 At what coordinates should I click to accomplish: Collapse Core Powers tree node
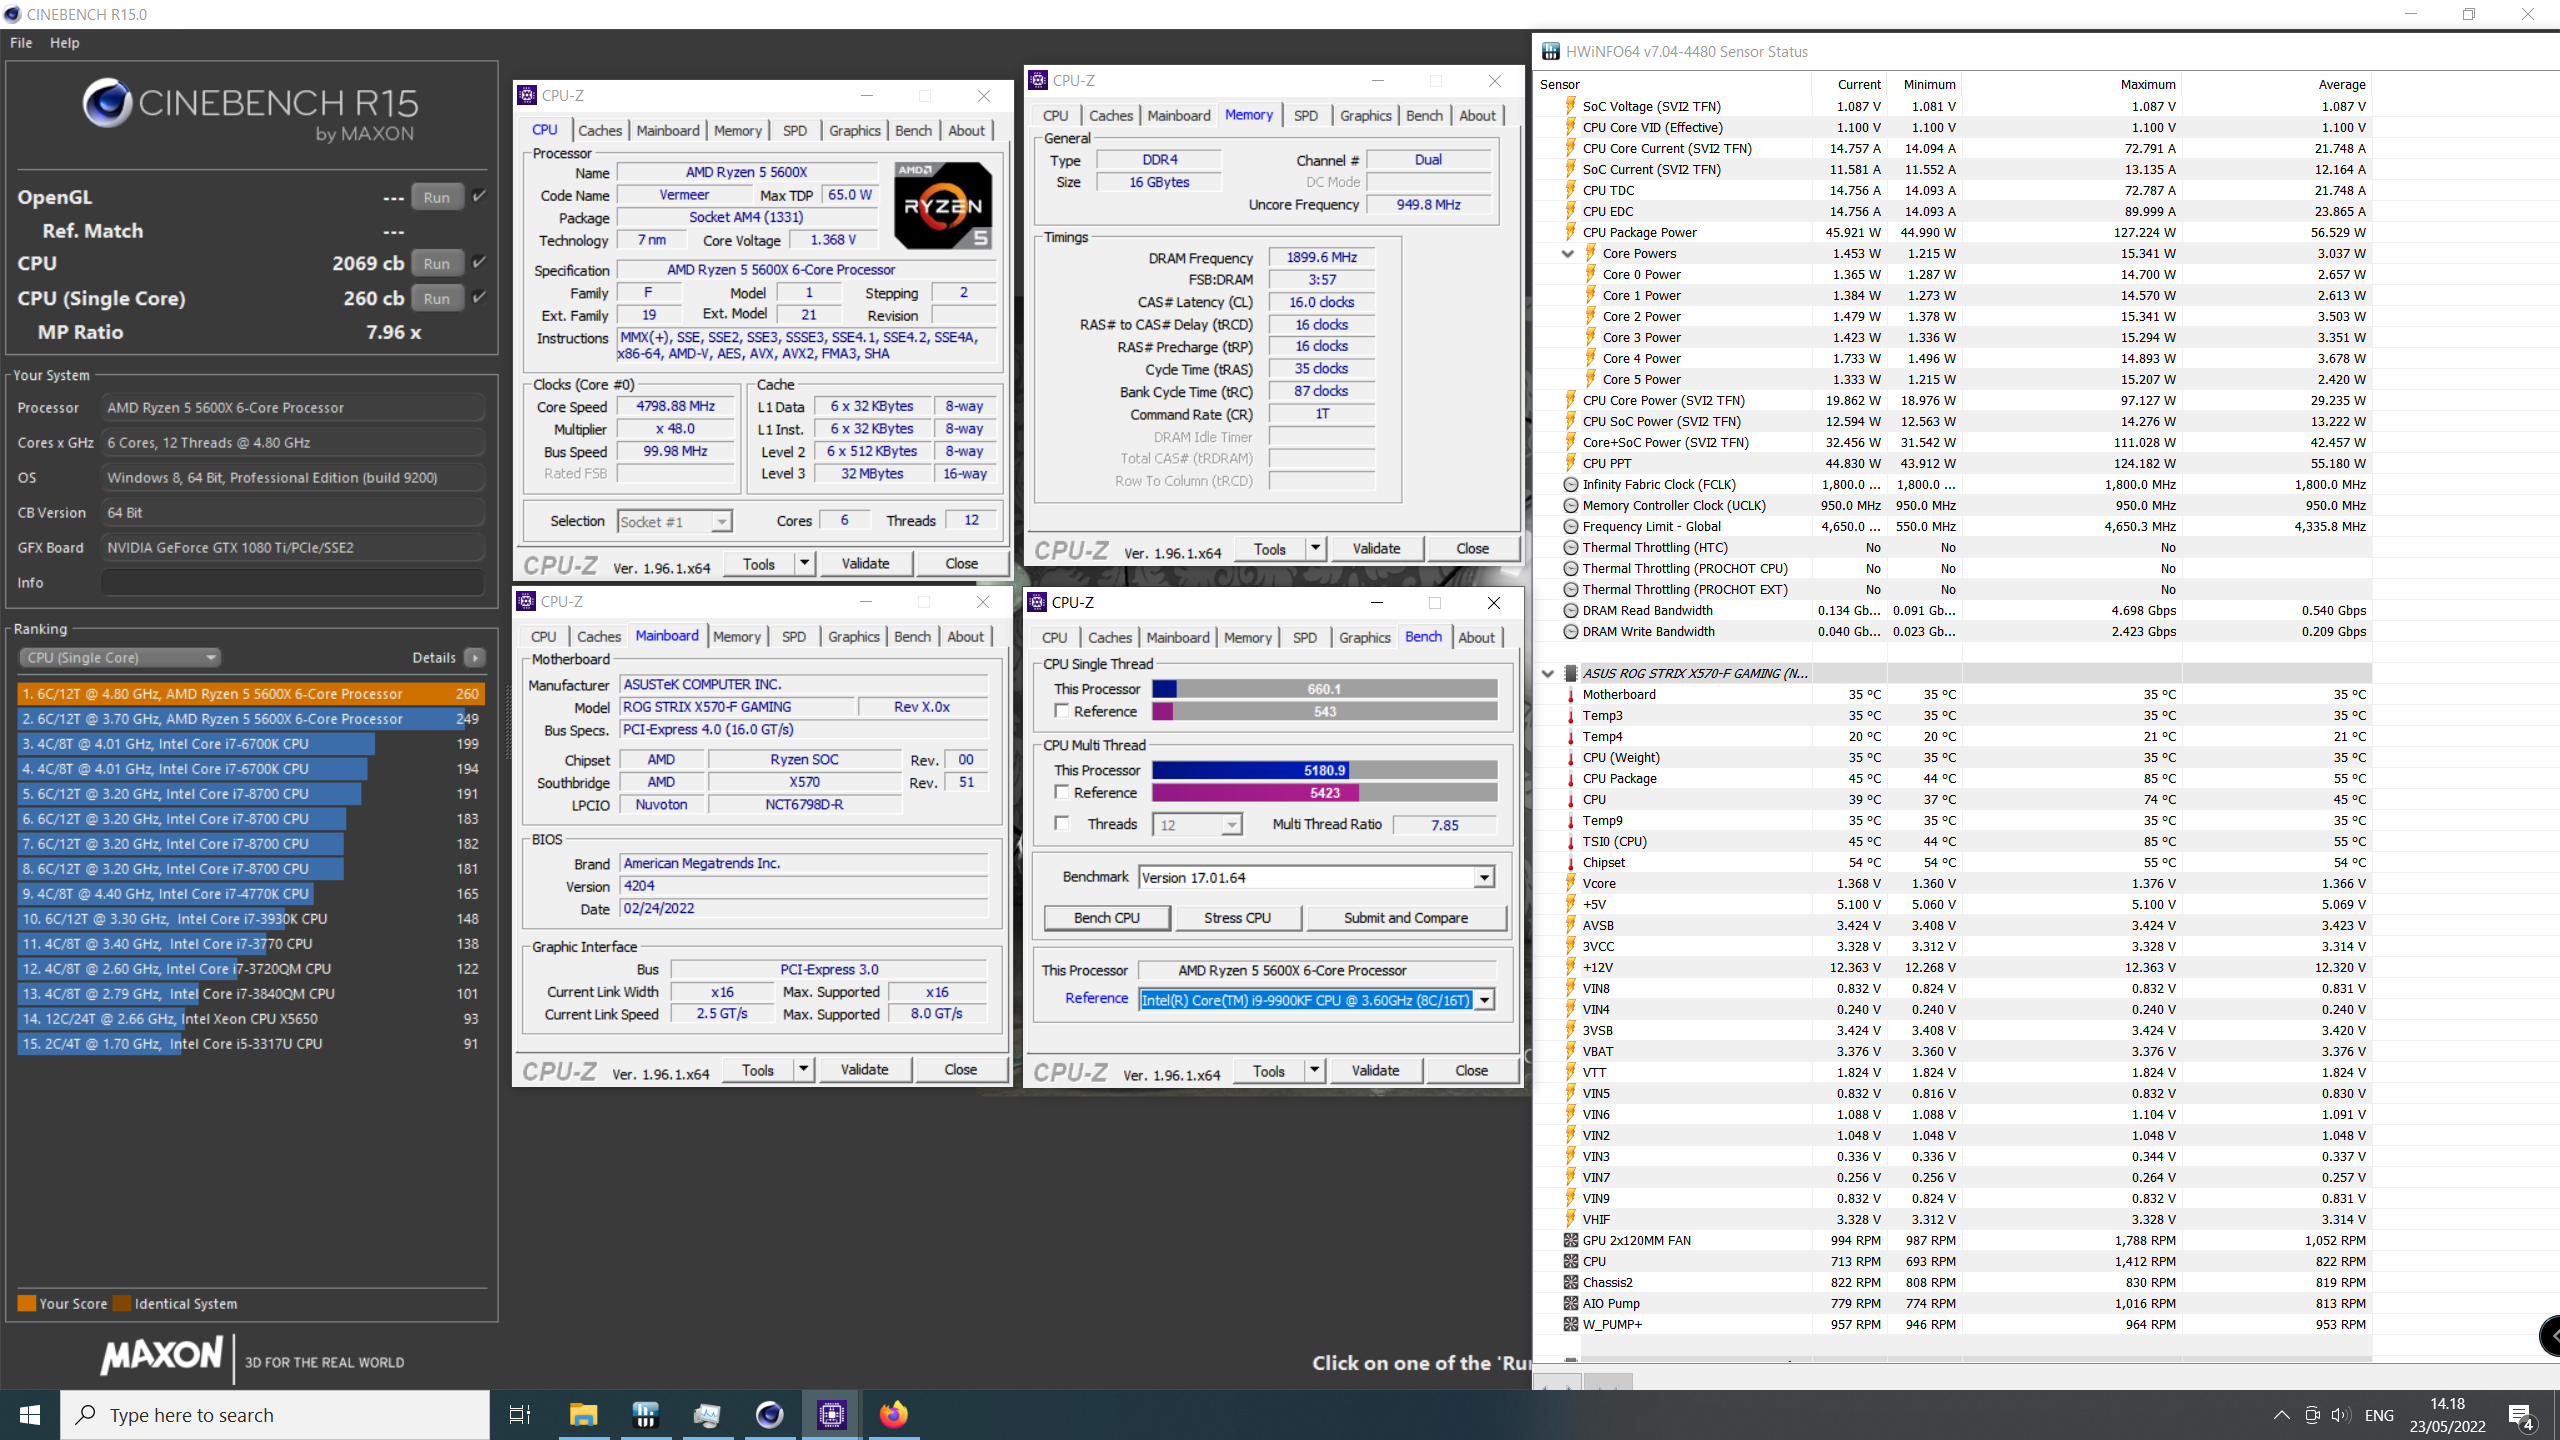1568,254
